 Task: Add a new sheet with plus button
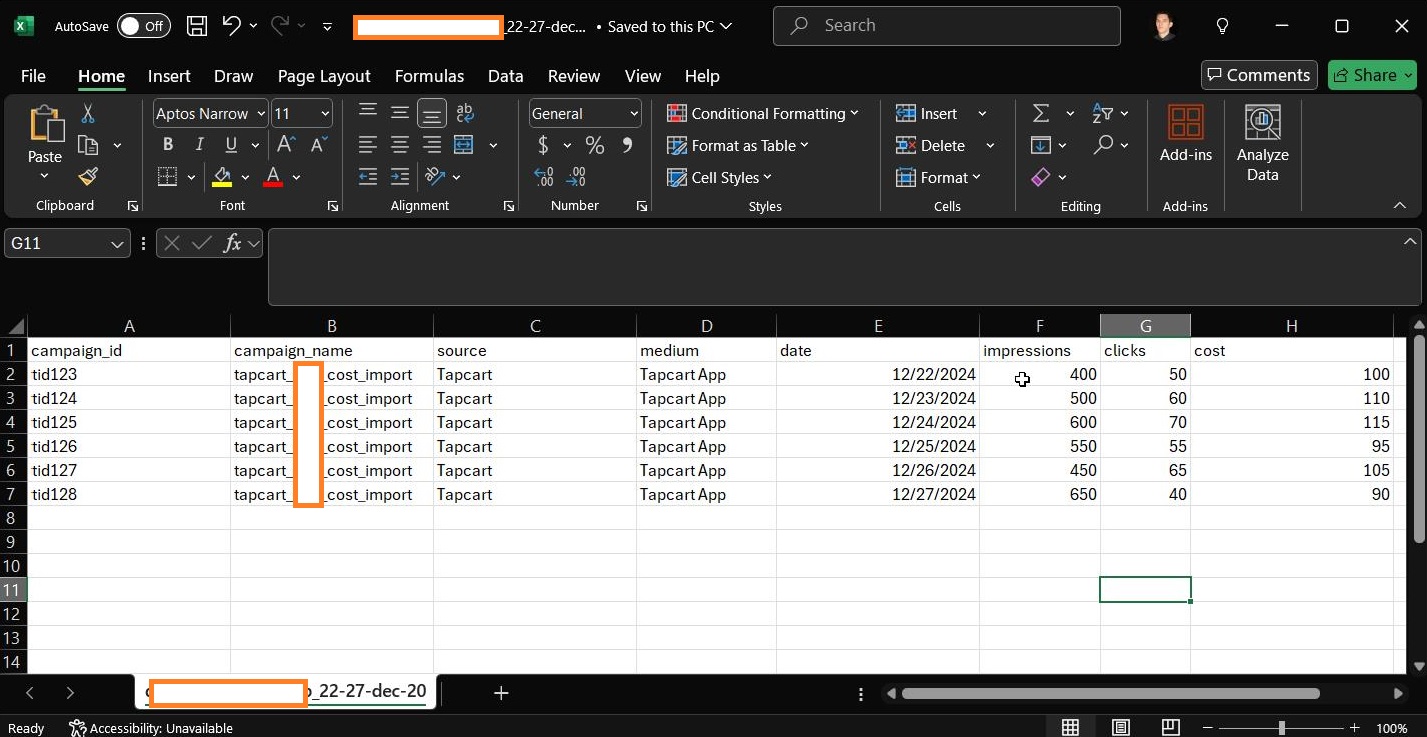tap(501, 692)
